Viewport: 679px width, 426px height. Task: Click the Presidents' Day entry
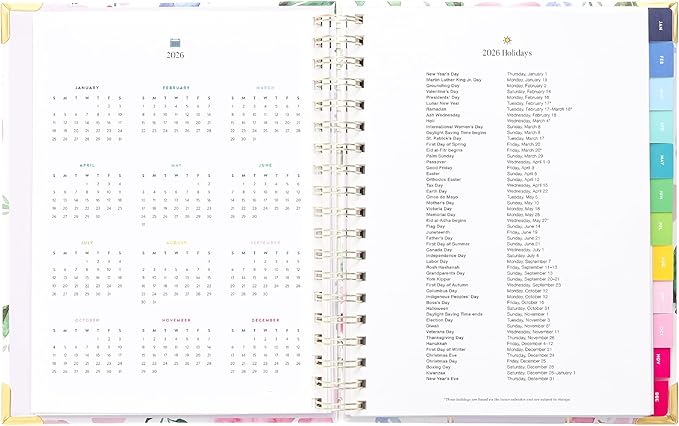tap(443, 97)
